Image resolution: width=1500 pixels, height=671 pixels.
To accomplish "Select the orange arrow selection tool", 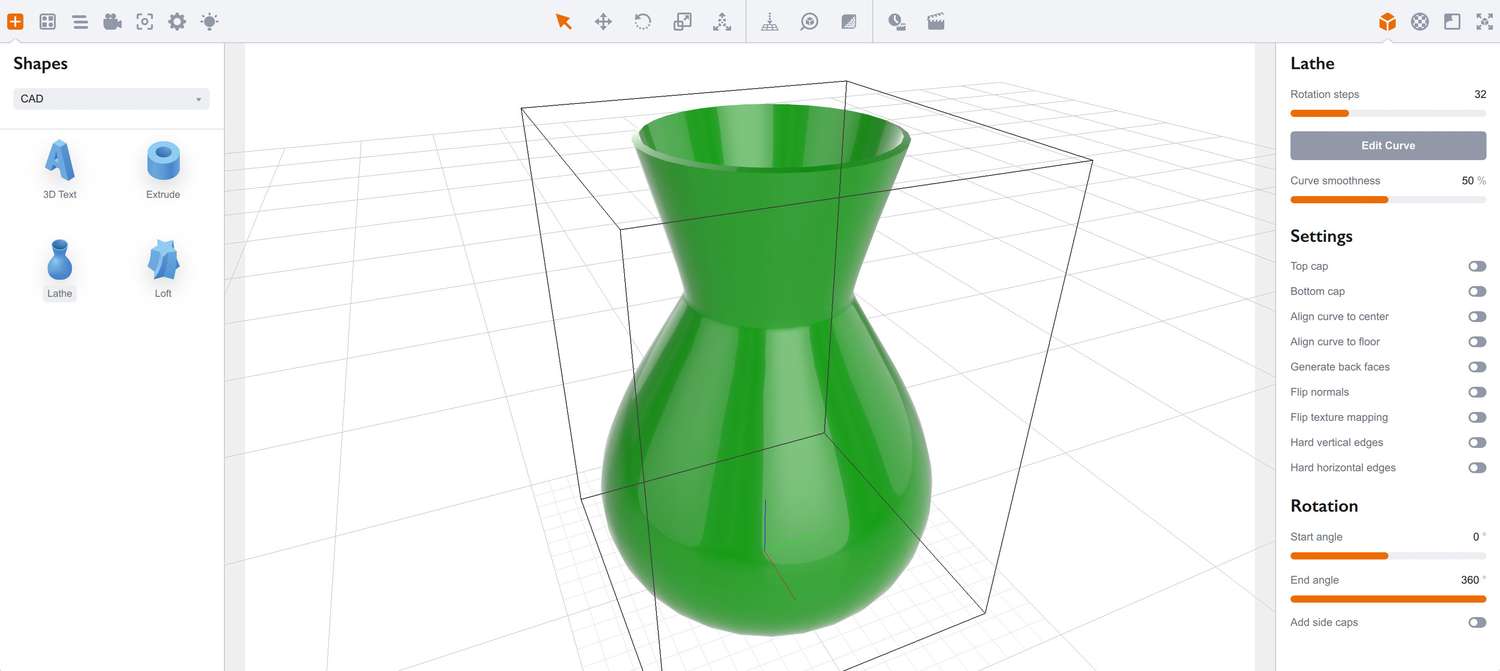I will [x=564, y=21].
